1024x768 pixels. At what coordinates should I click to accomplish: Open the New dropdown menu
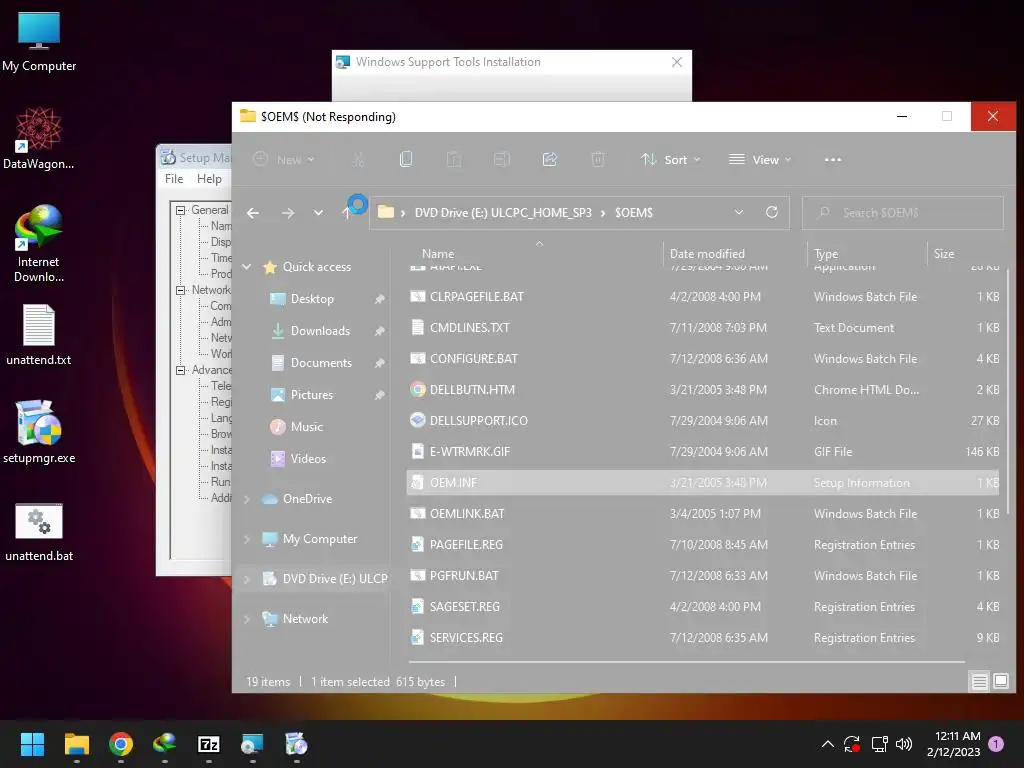(x=284, y=159)
